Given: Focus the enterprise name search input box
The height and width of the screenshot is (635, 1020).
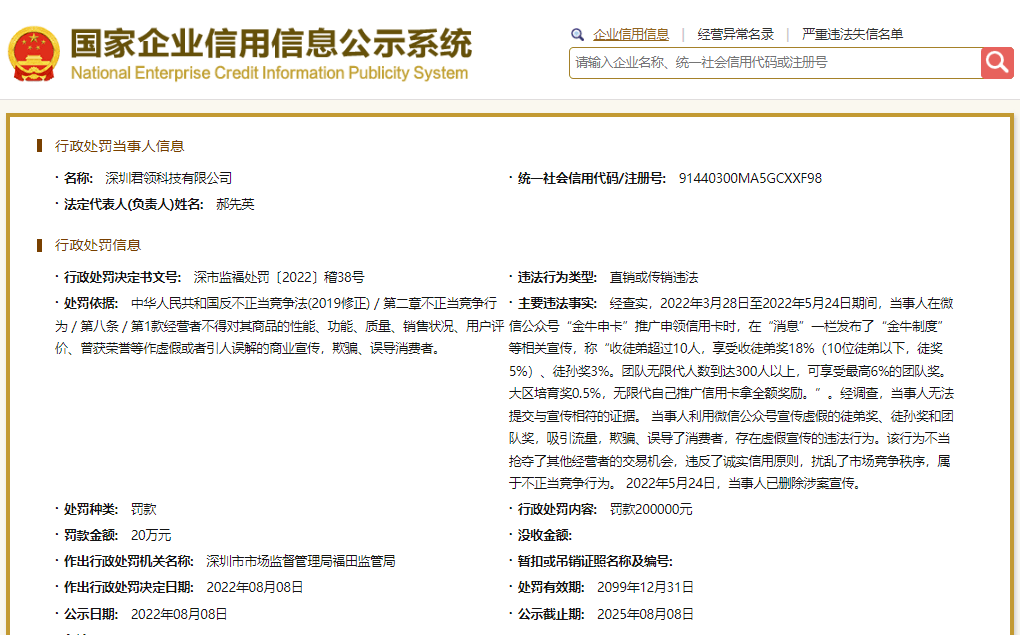Looking at the screenshot, I should click(775, 62).
